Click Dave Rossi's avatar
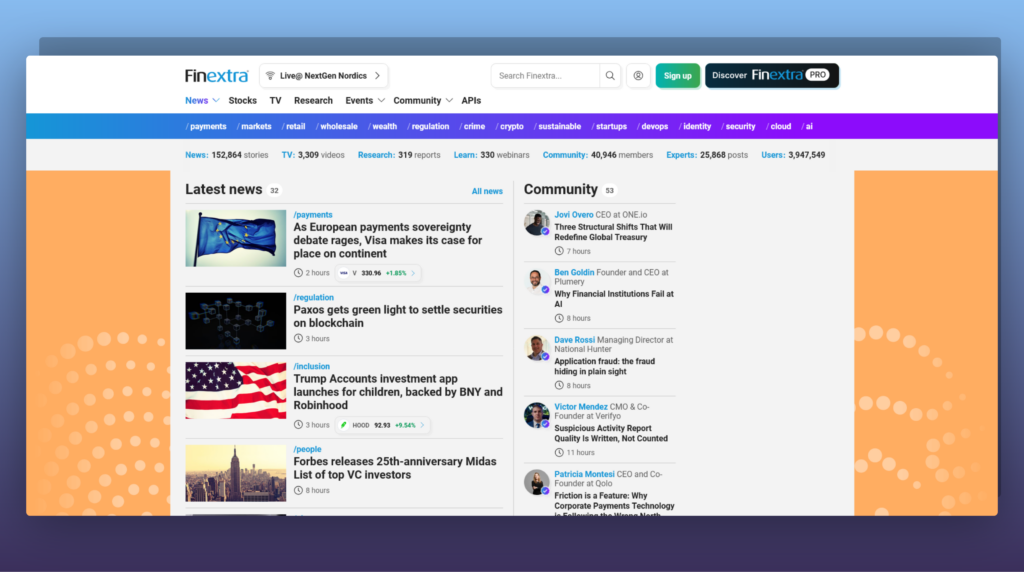 click(x=537, y=348)
